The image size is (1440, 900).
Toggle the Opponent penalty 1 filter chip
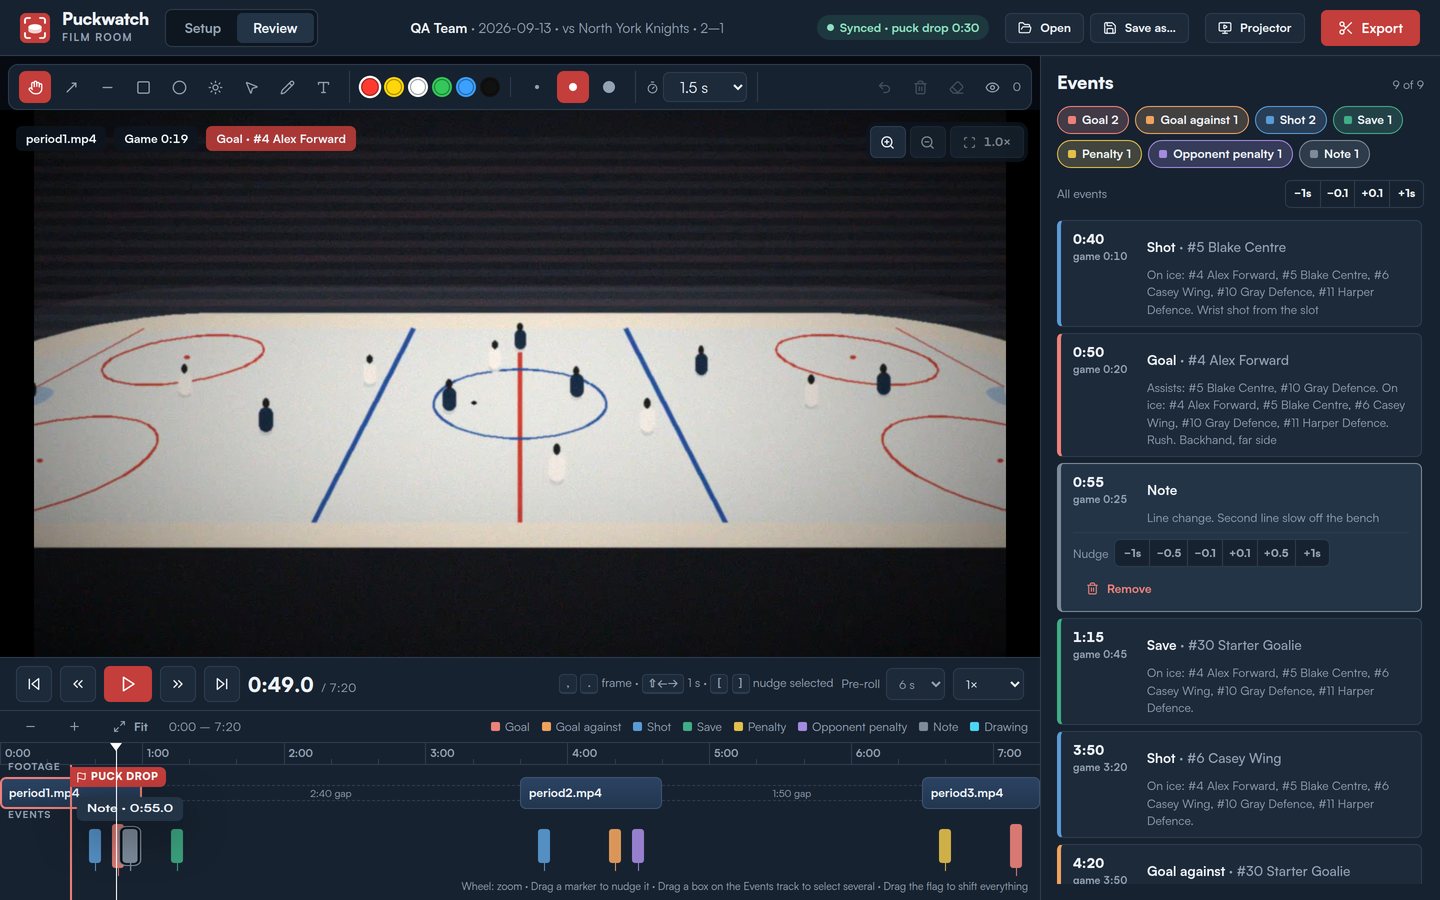coord(1220,154)
